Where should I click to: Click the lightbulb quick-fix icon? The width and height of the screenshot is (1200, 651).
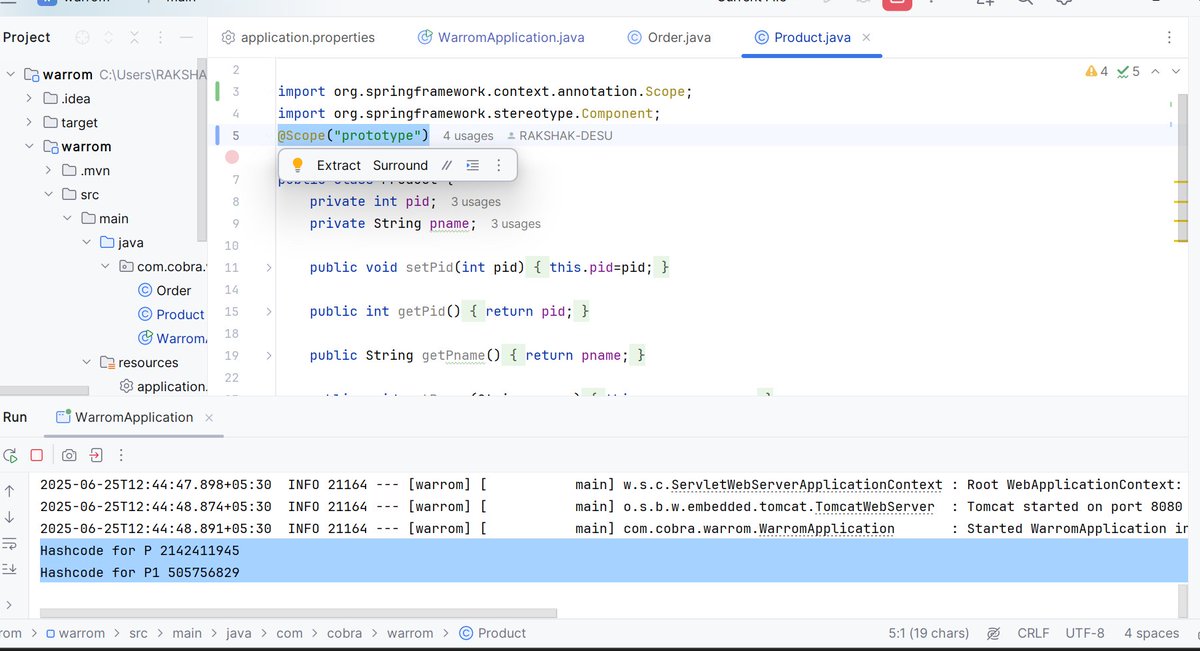[297, 165]
